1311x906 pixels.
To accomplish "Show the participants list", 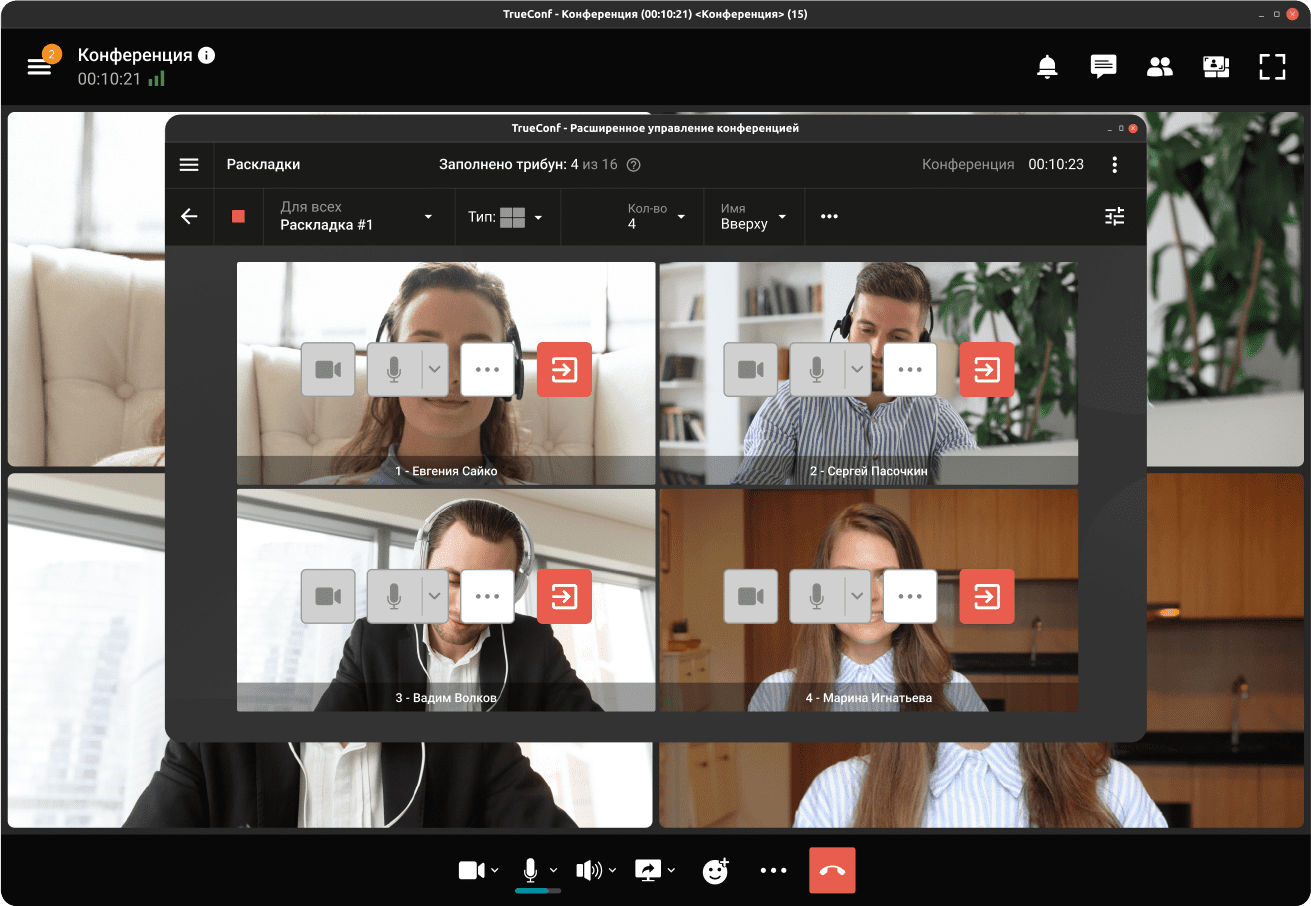I will (x=1159, y=67).
